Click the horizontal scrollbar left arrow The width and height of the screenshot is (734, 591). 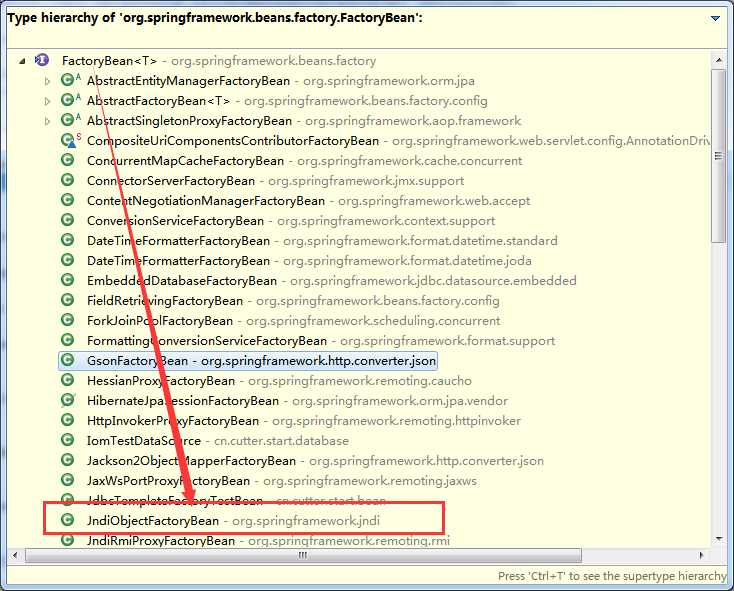[15, 555]
